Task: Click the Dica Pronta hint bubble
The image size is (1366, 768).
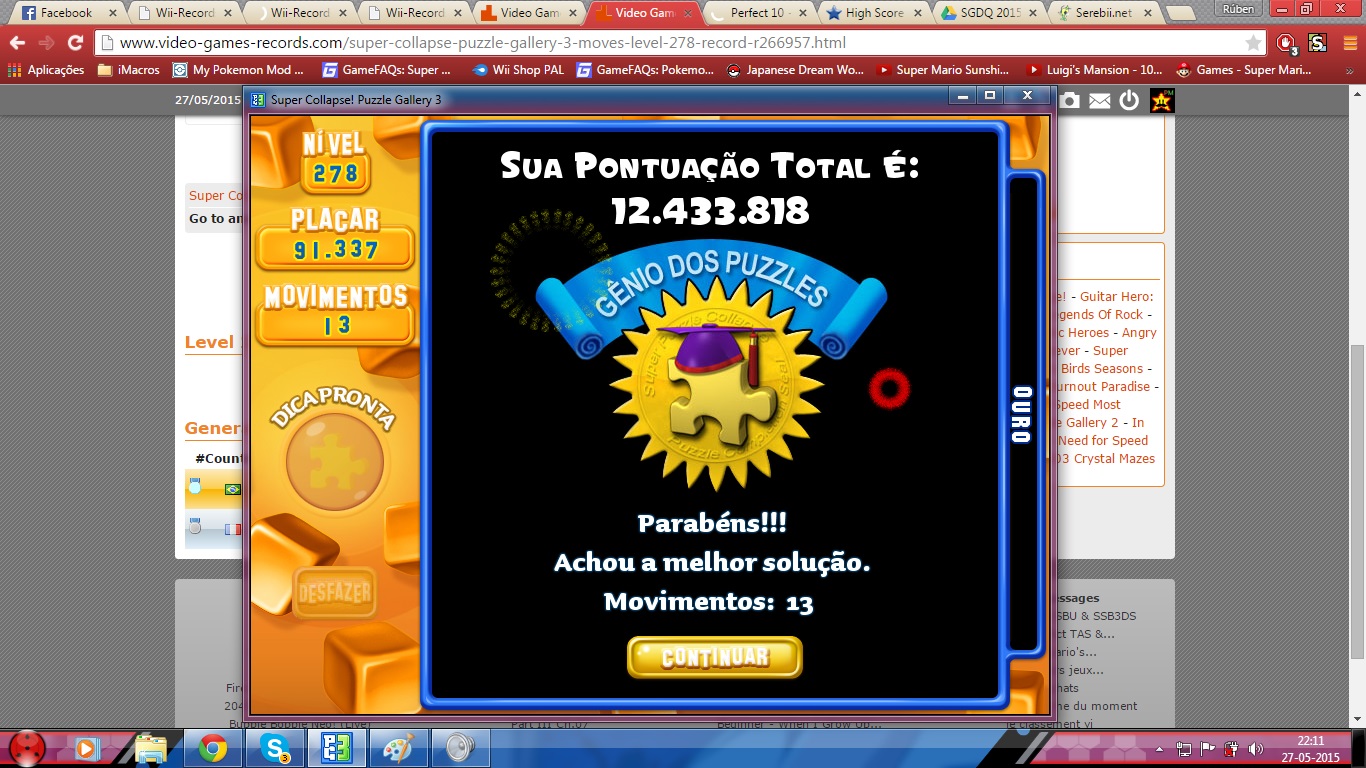Action: 334,462
